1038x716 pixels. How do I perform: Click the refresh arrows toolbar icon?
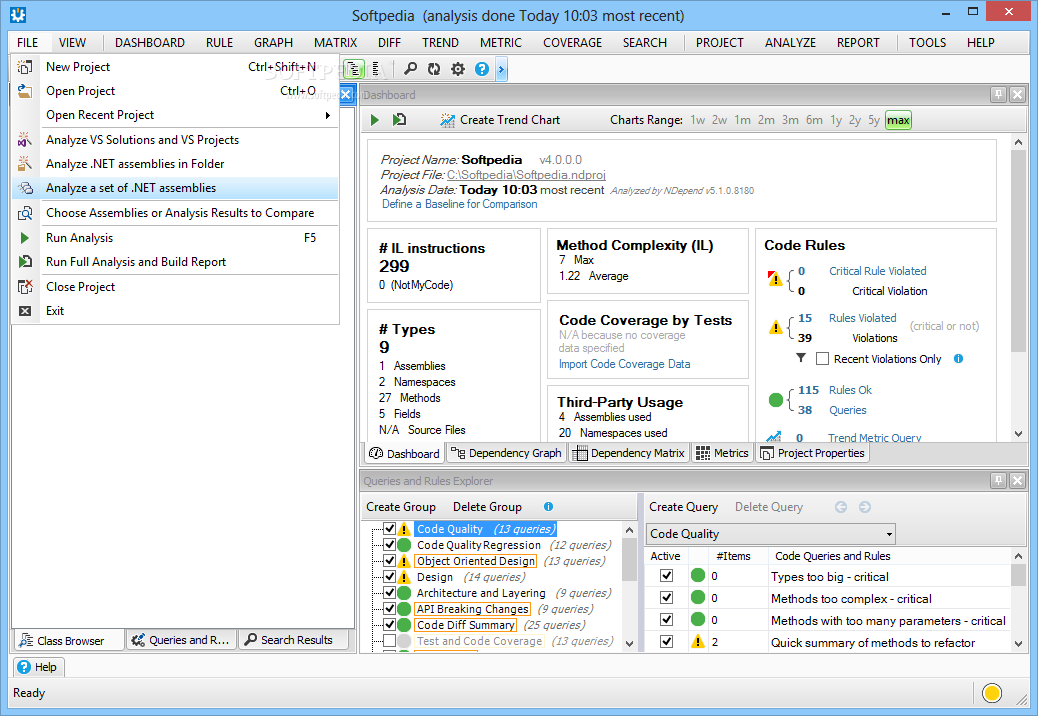click(434, 69)
